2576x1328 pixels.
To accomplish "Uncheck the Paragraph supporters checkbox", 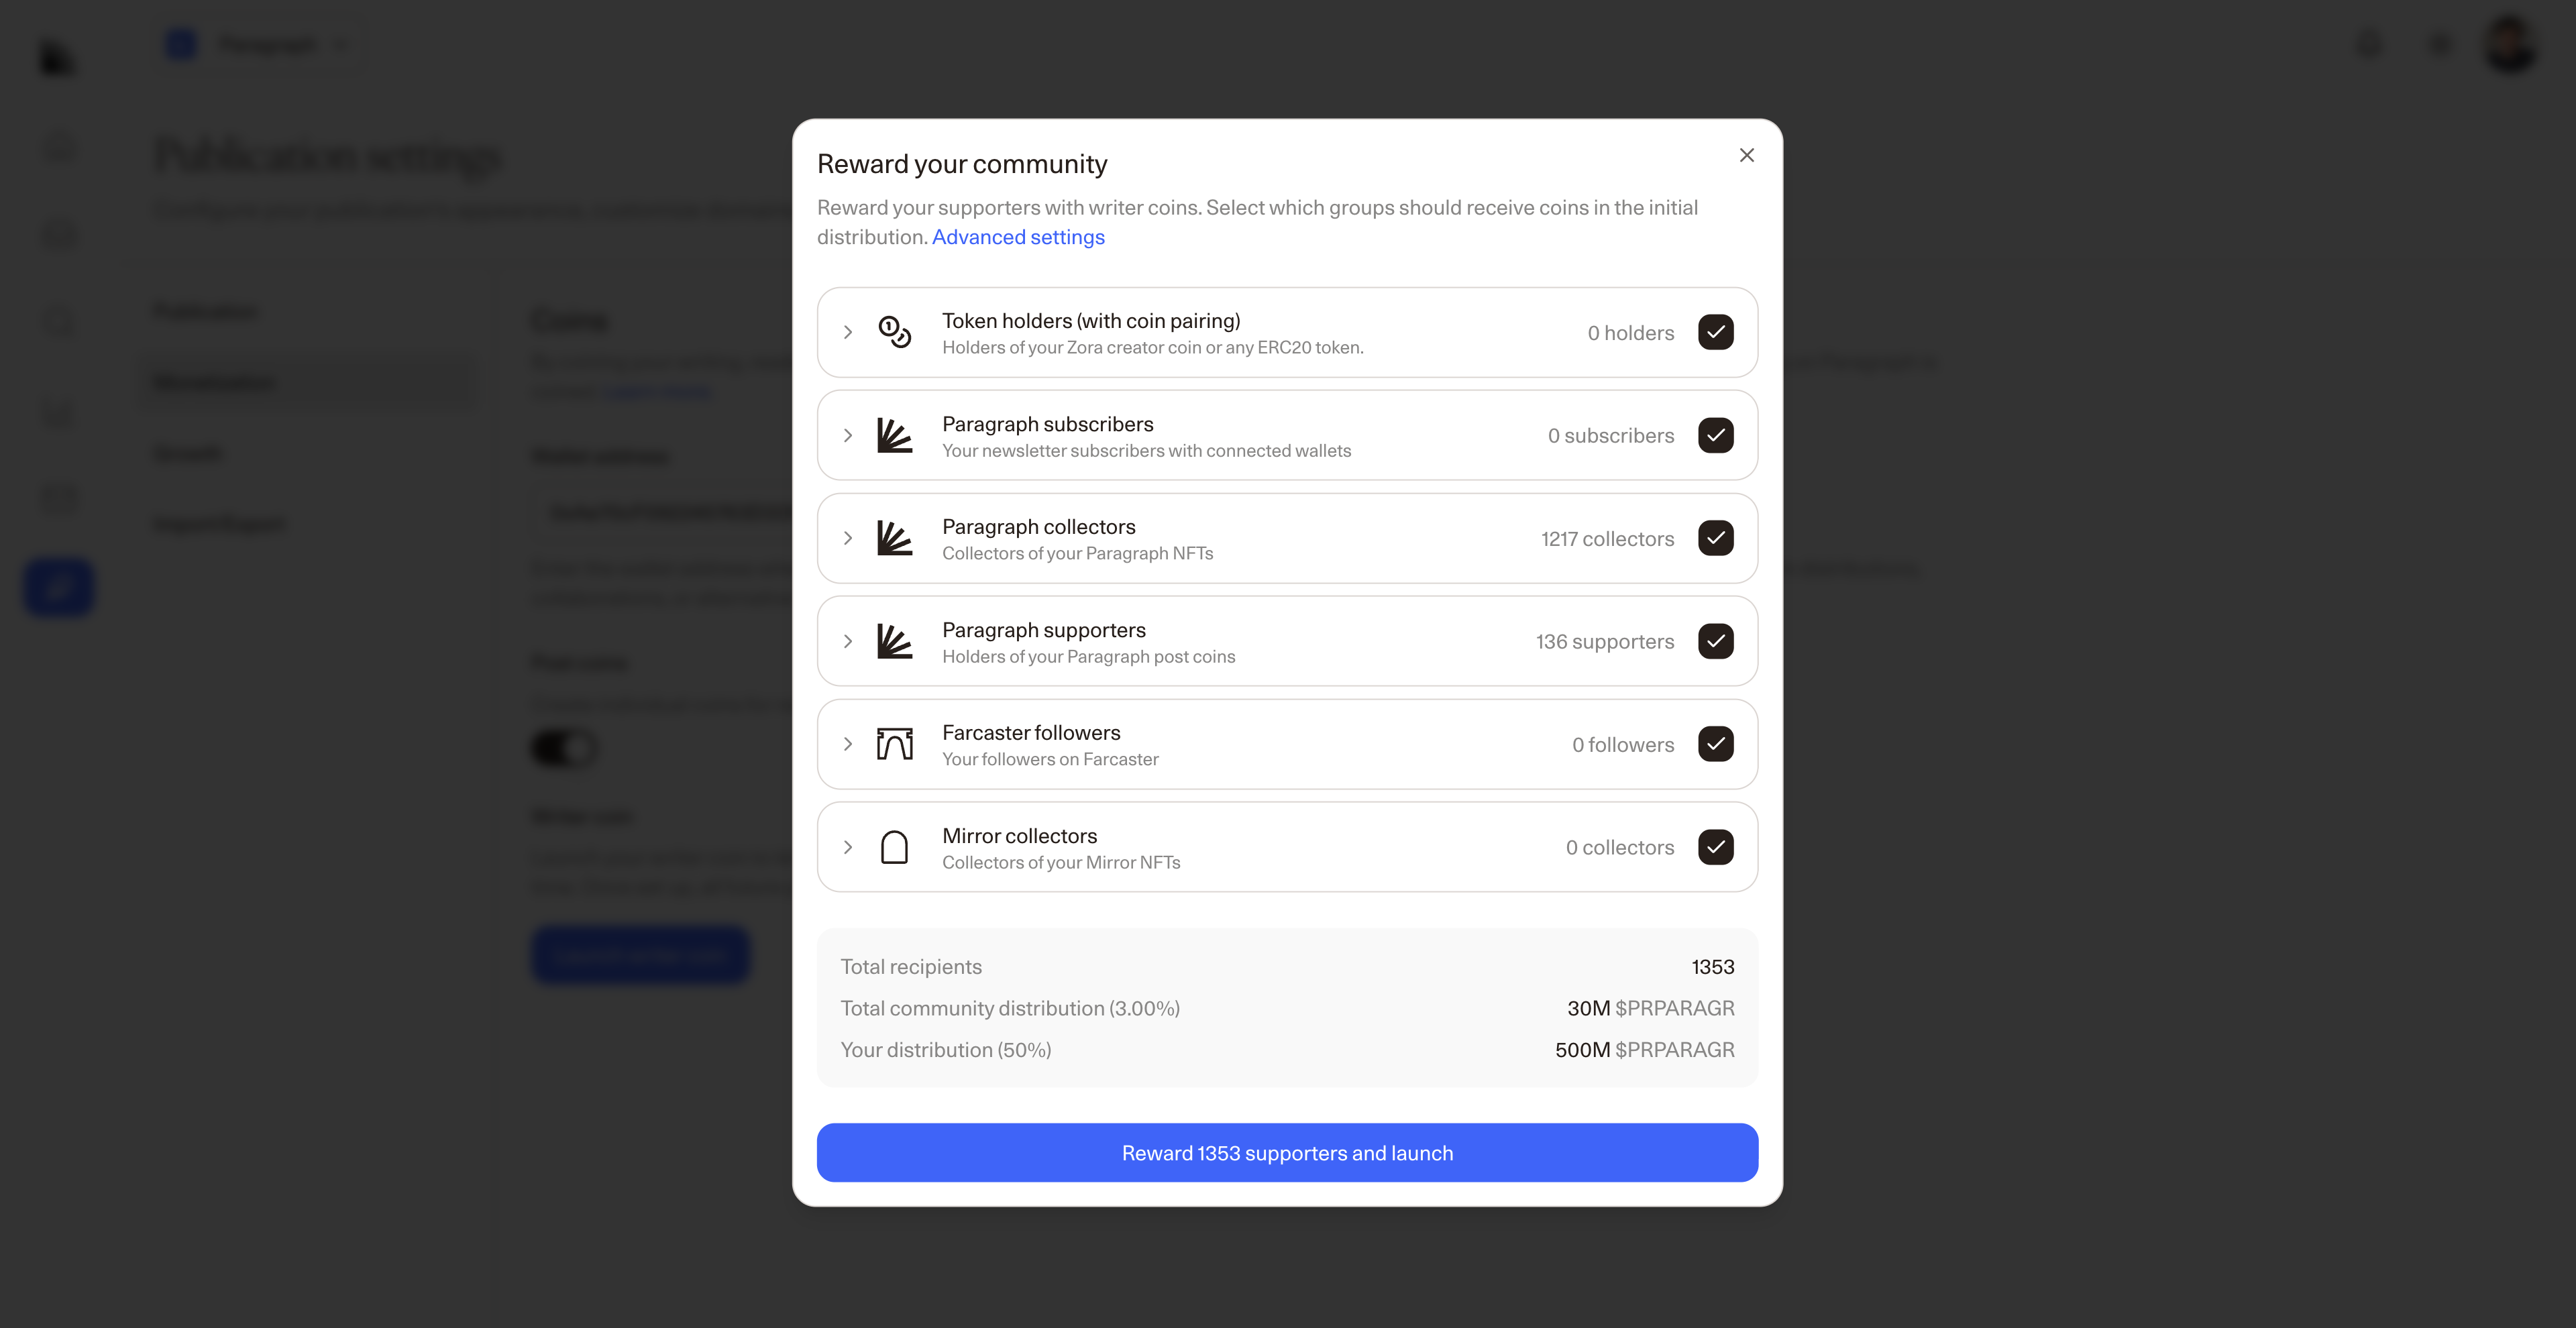I will [x=1715, y=641].
